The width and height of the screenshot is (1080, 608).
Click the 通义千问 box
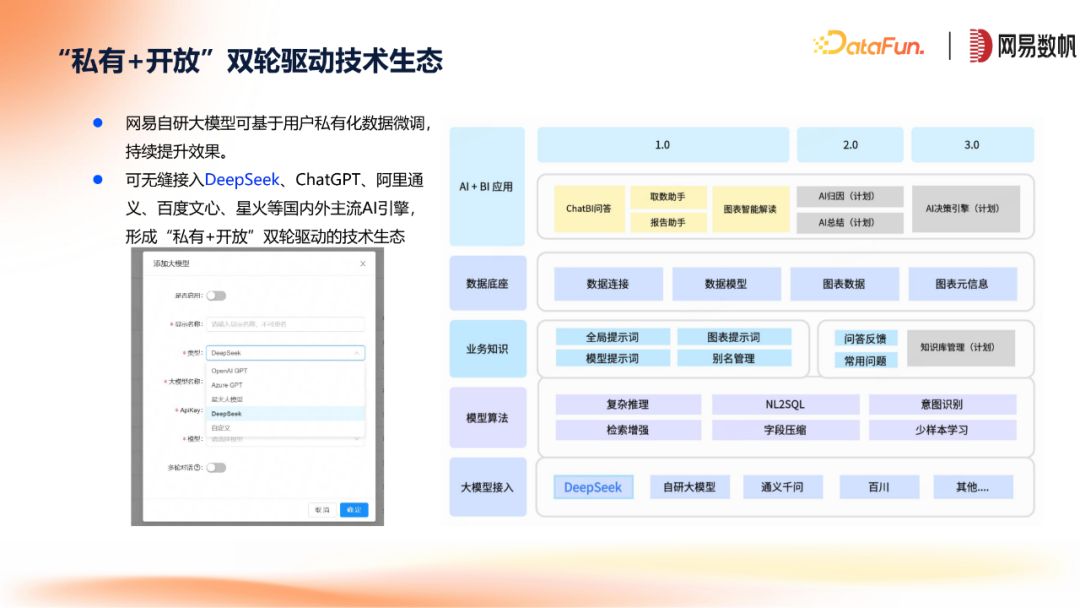(x=782, y=487)
